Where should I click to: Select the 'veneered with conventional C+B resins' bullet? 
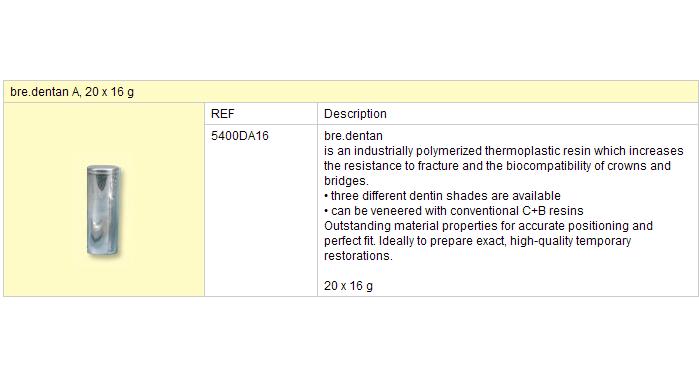pos(454,211)
